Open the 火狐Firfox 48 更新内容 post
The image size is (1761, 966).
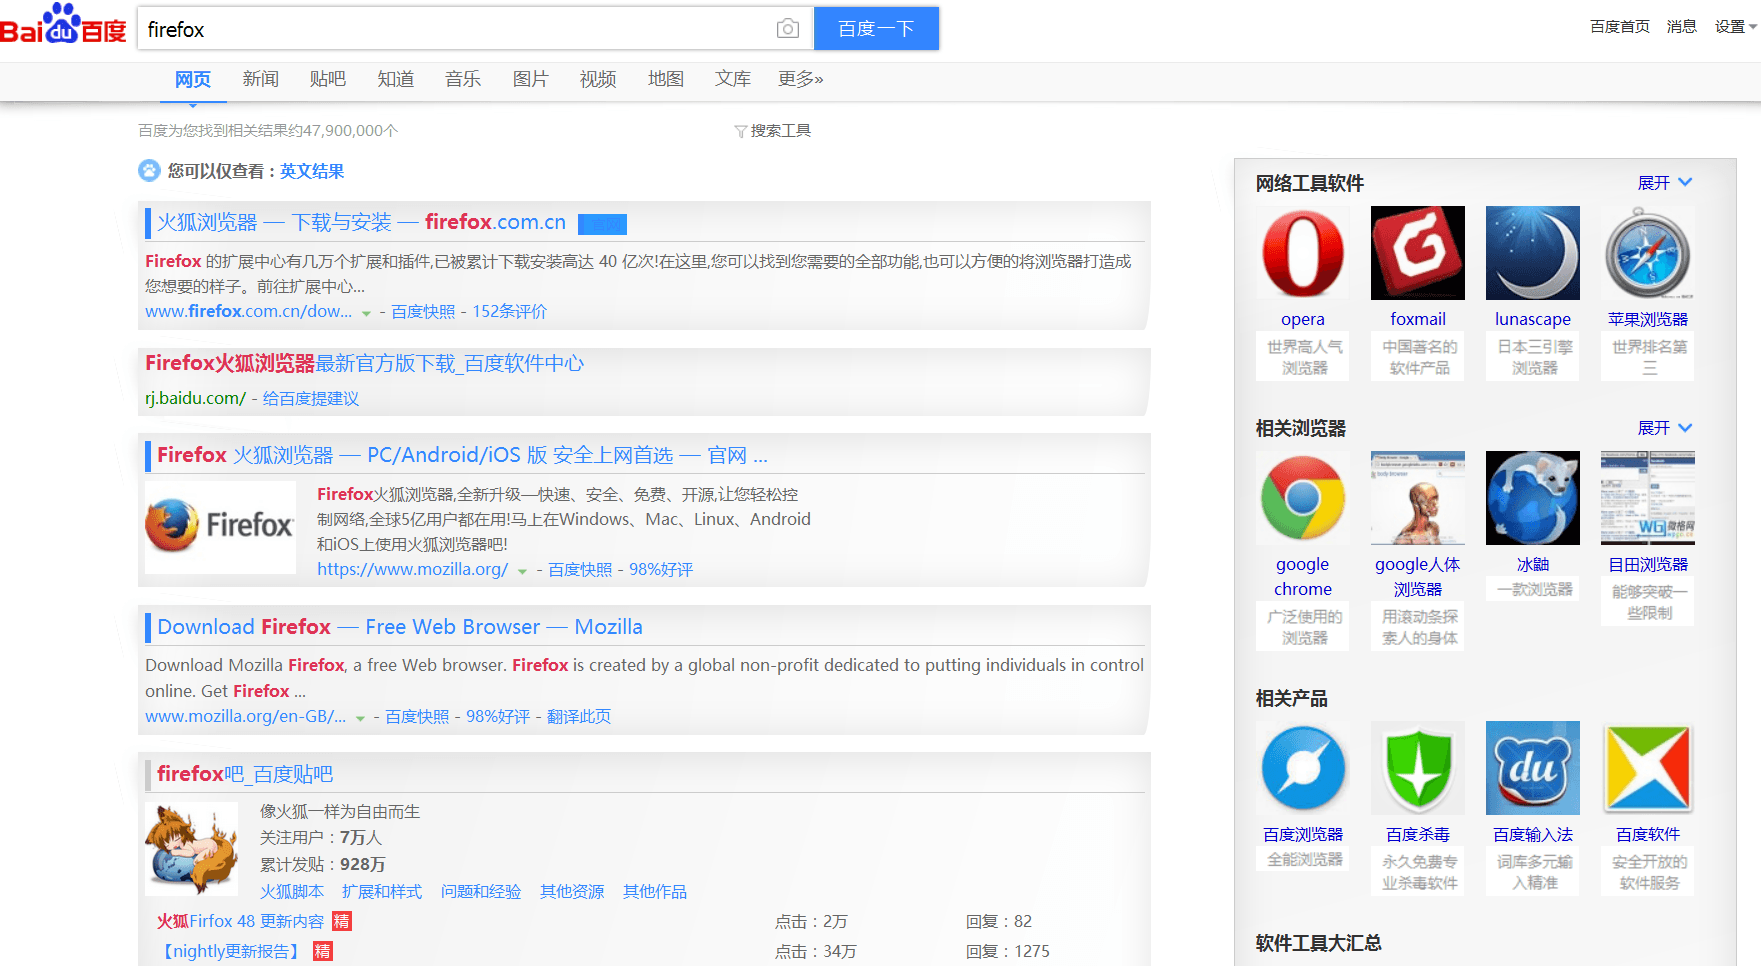[241, 922]
